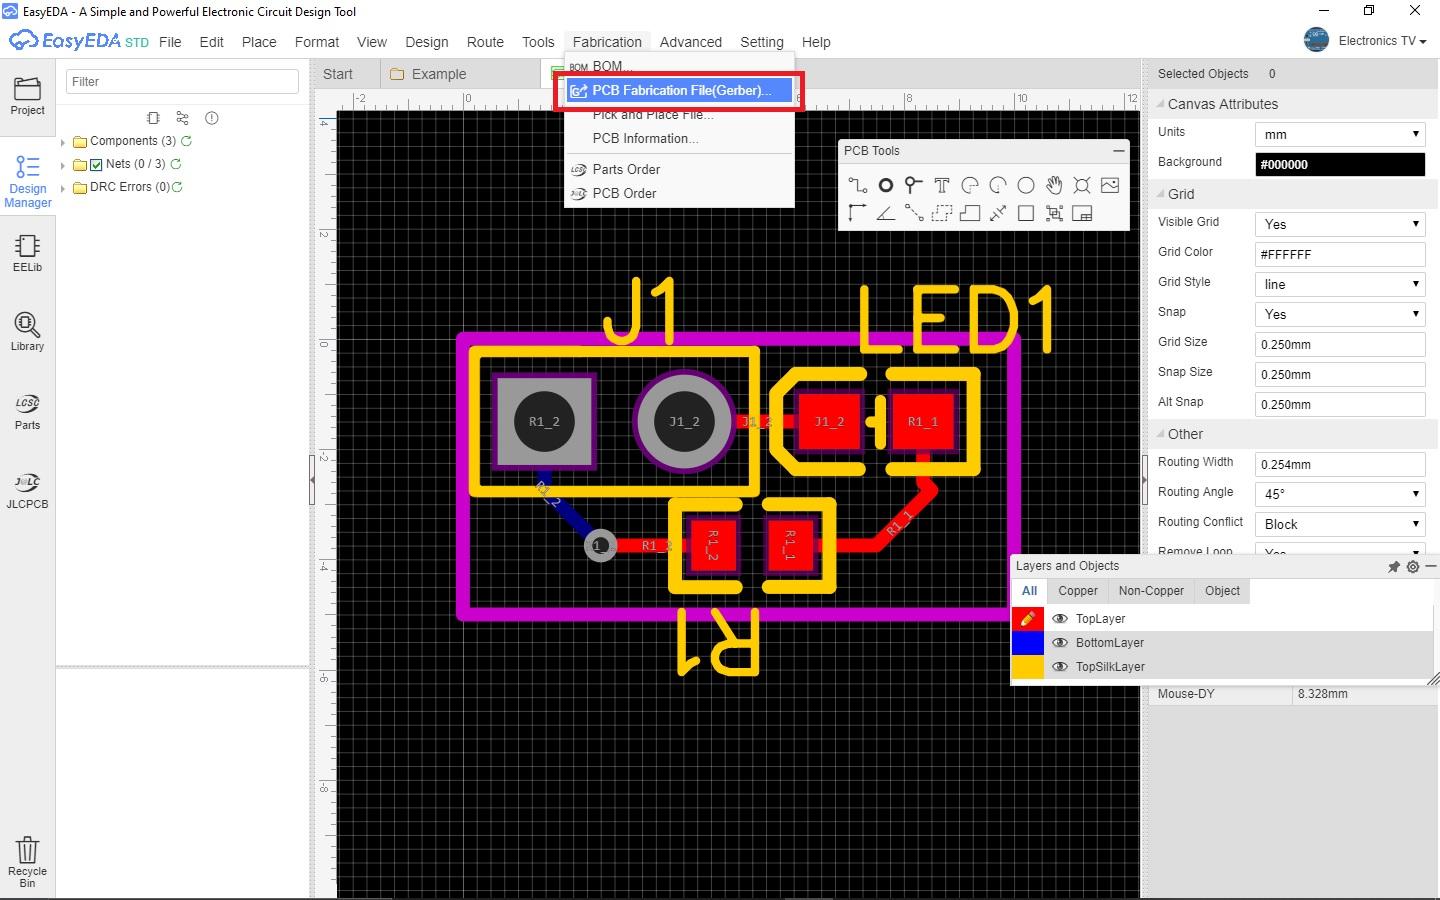This screenshot has height=900, width=1440.
Task: Open the JLCPCB sidebar panel
Action: coord(27,490)
